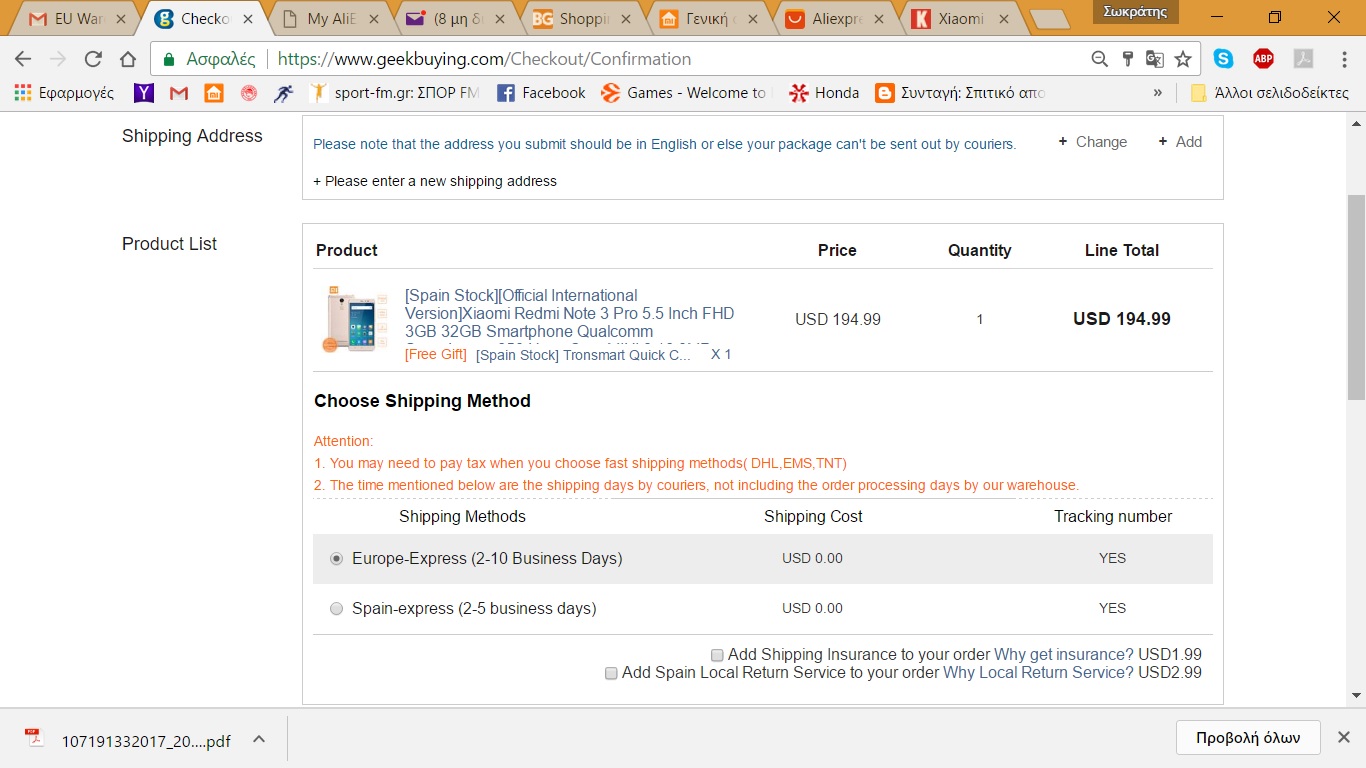Open the sport-fm.gr bookmark

[x=394, y=93]
